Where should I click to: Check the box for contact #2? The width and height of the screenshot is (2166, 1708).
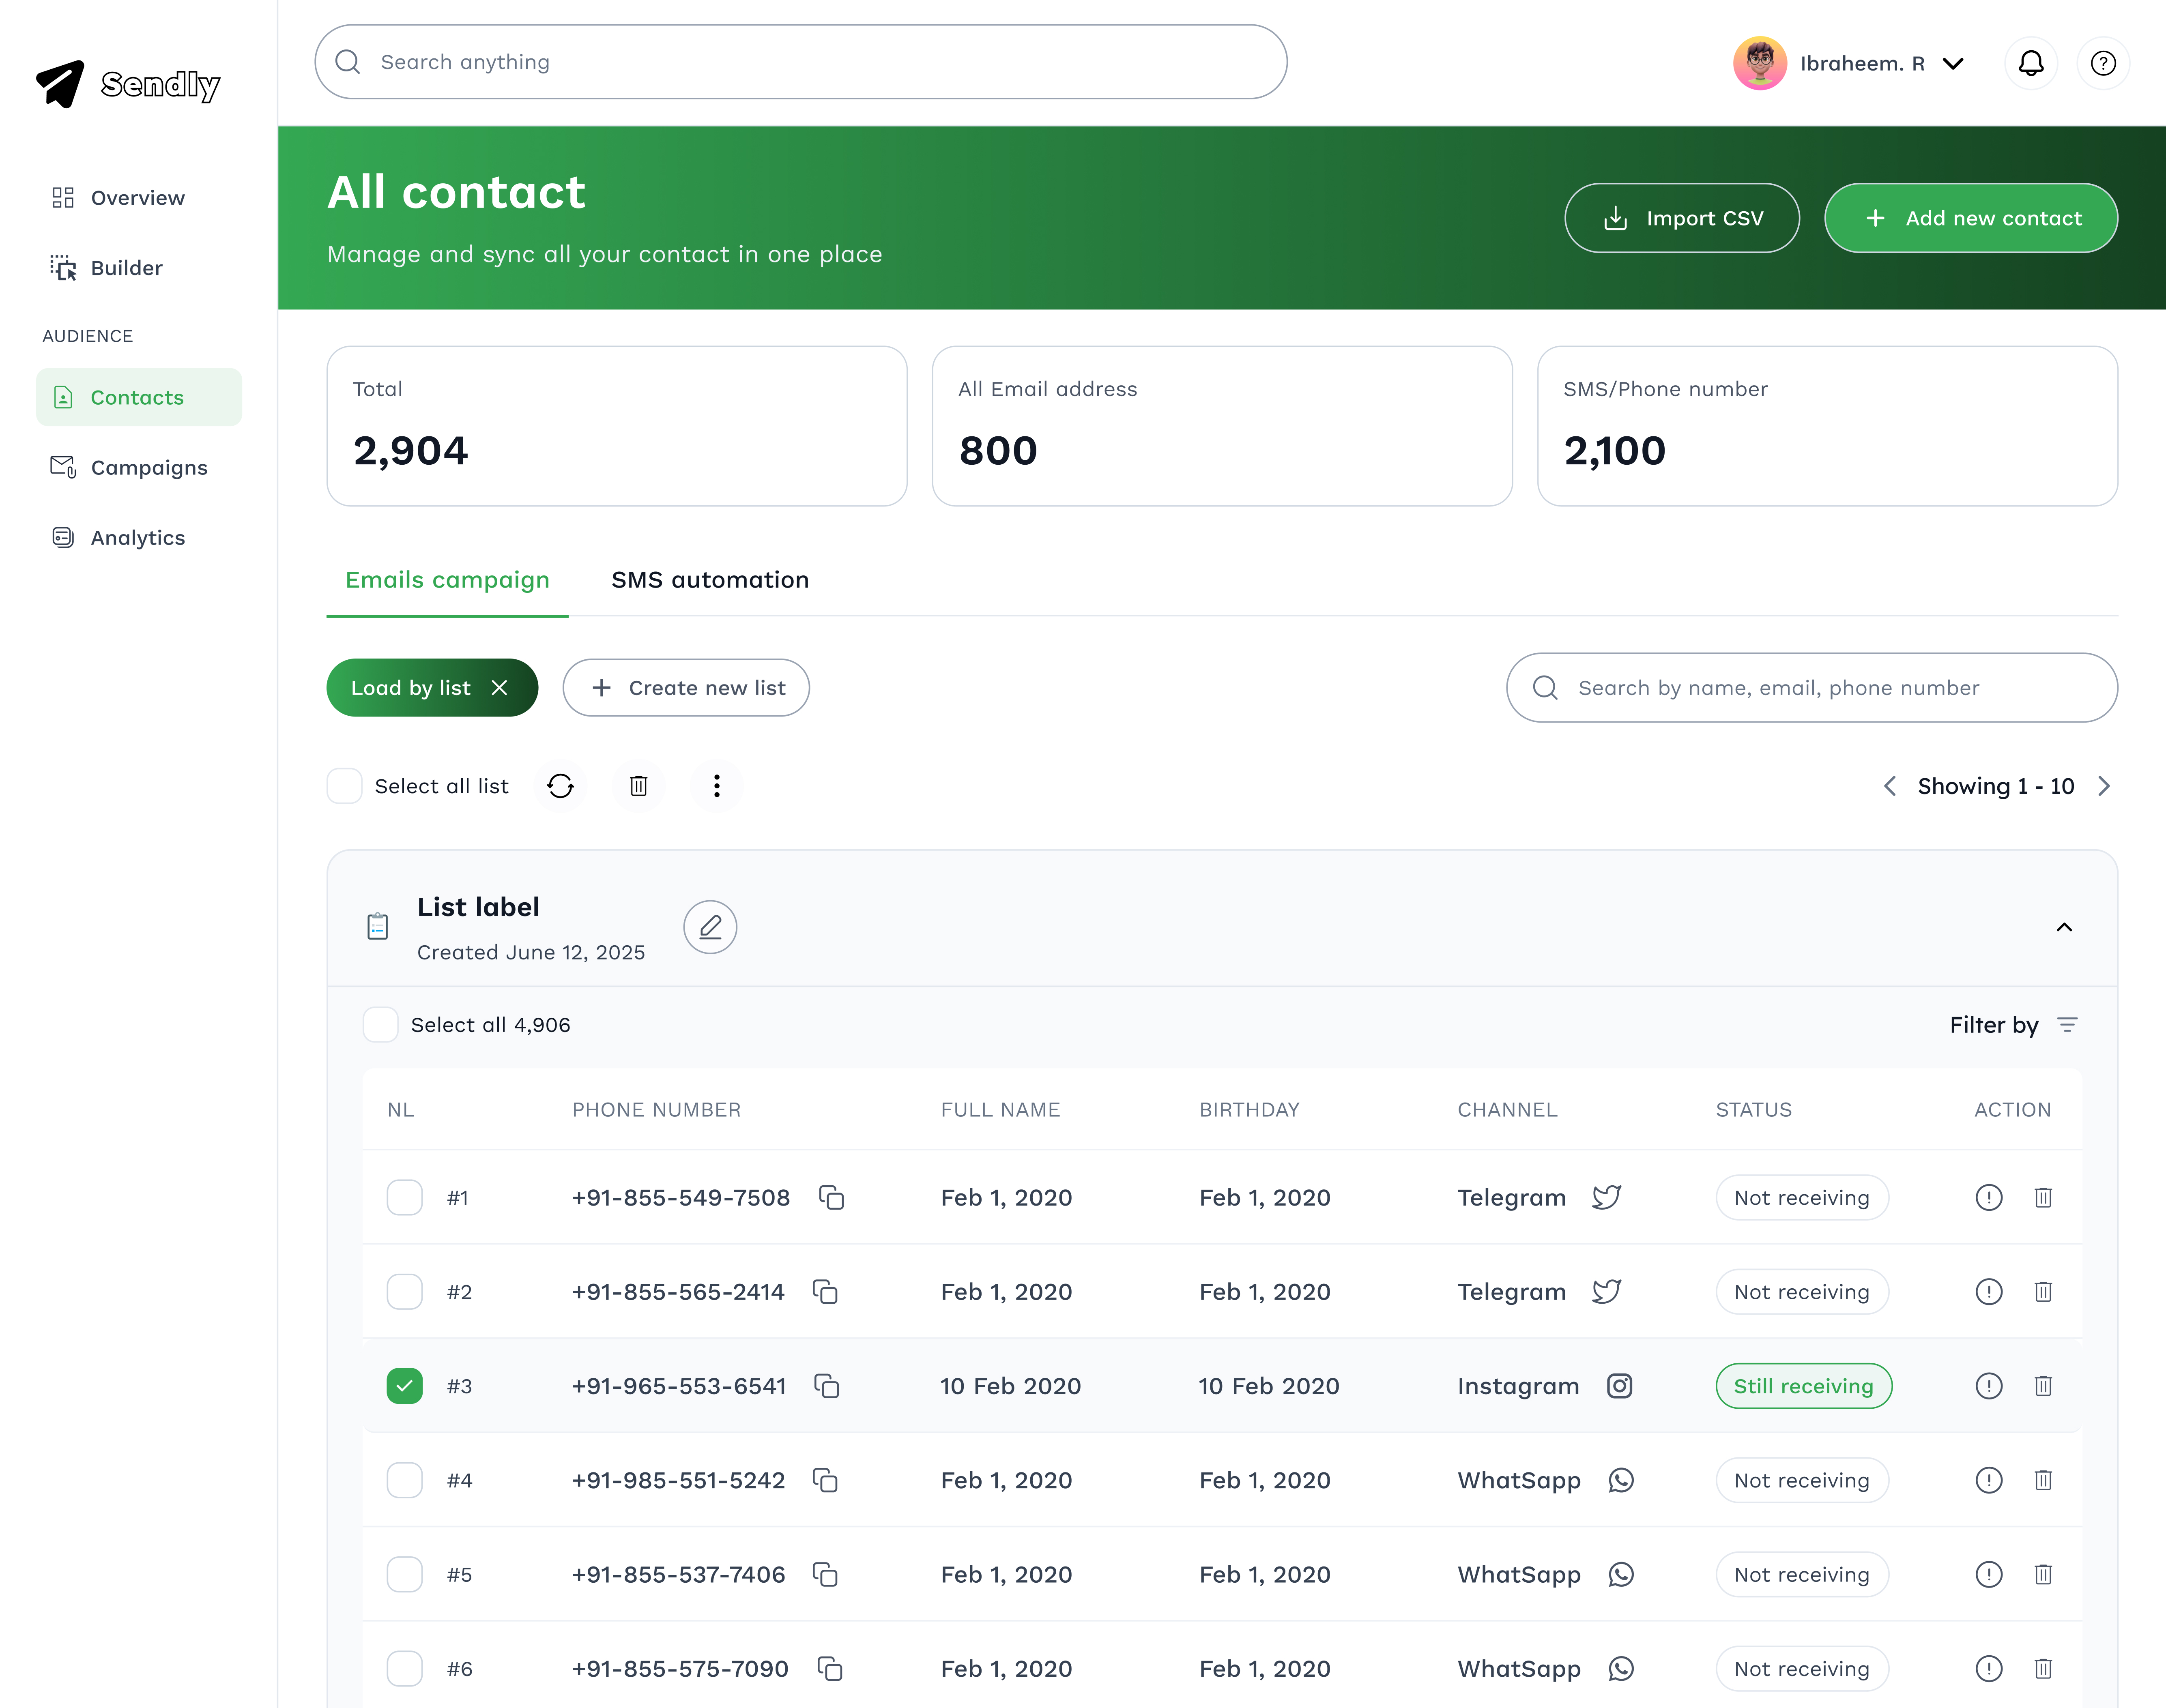click(x=405, y=1291)
